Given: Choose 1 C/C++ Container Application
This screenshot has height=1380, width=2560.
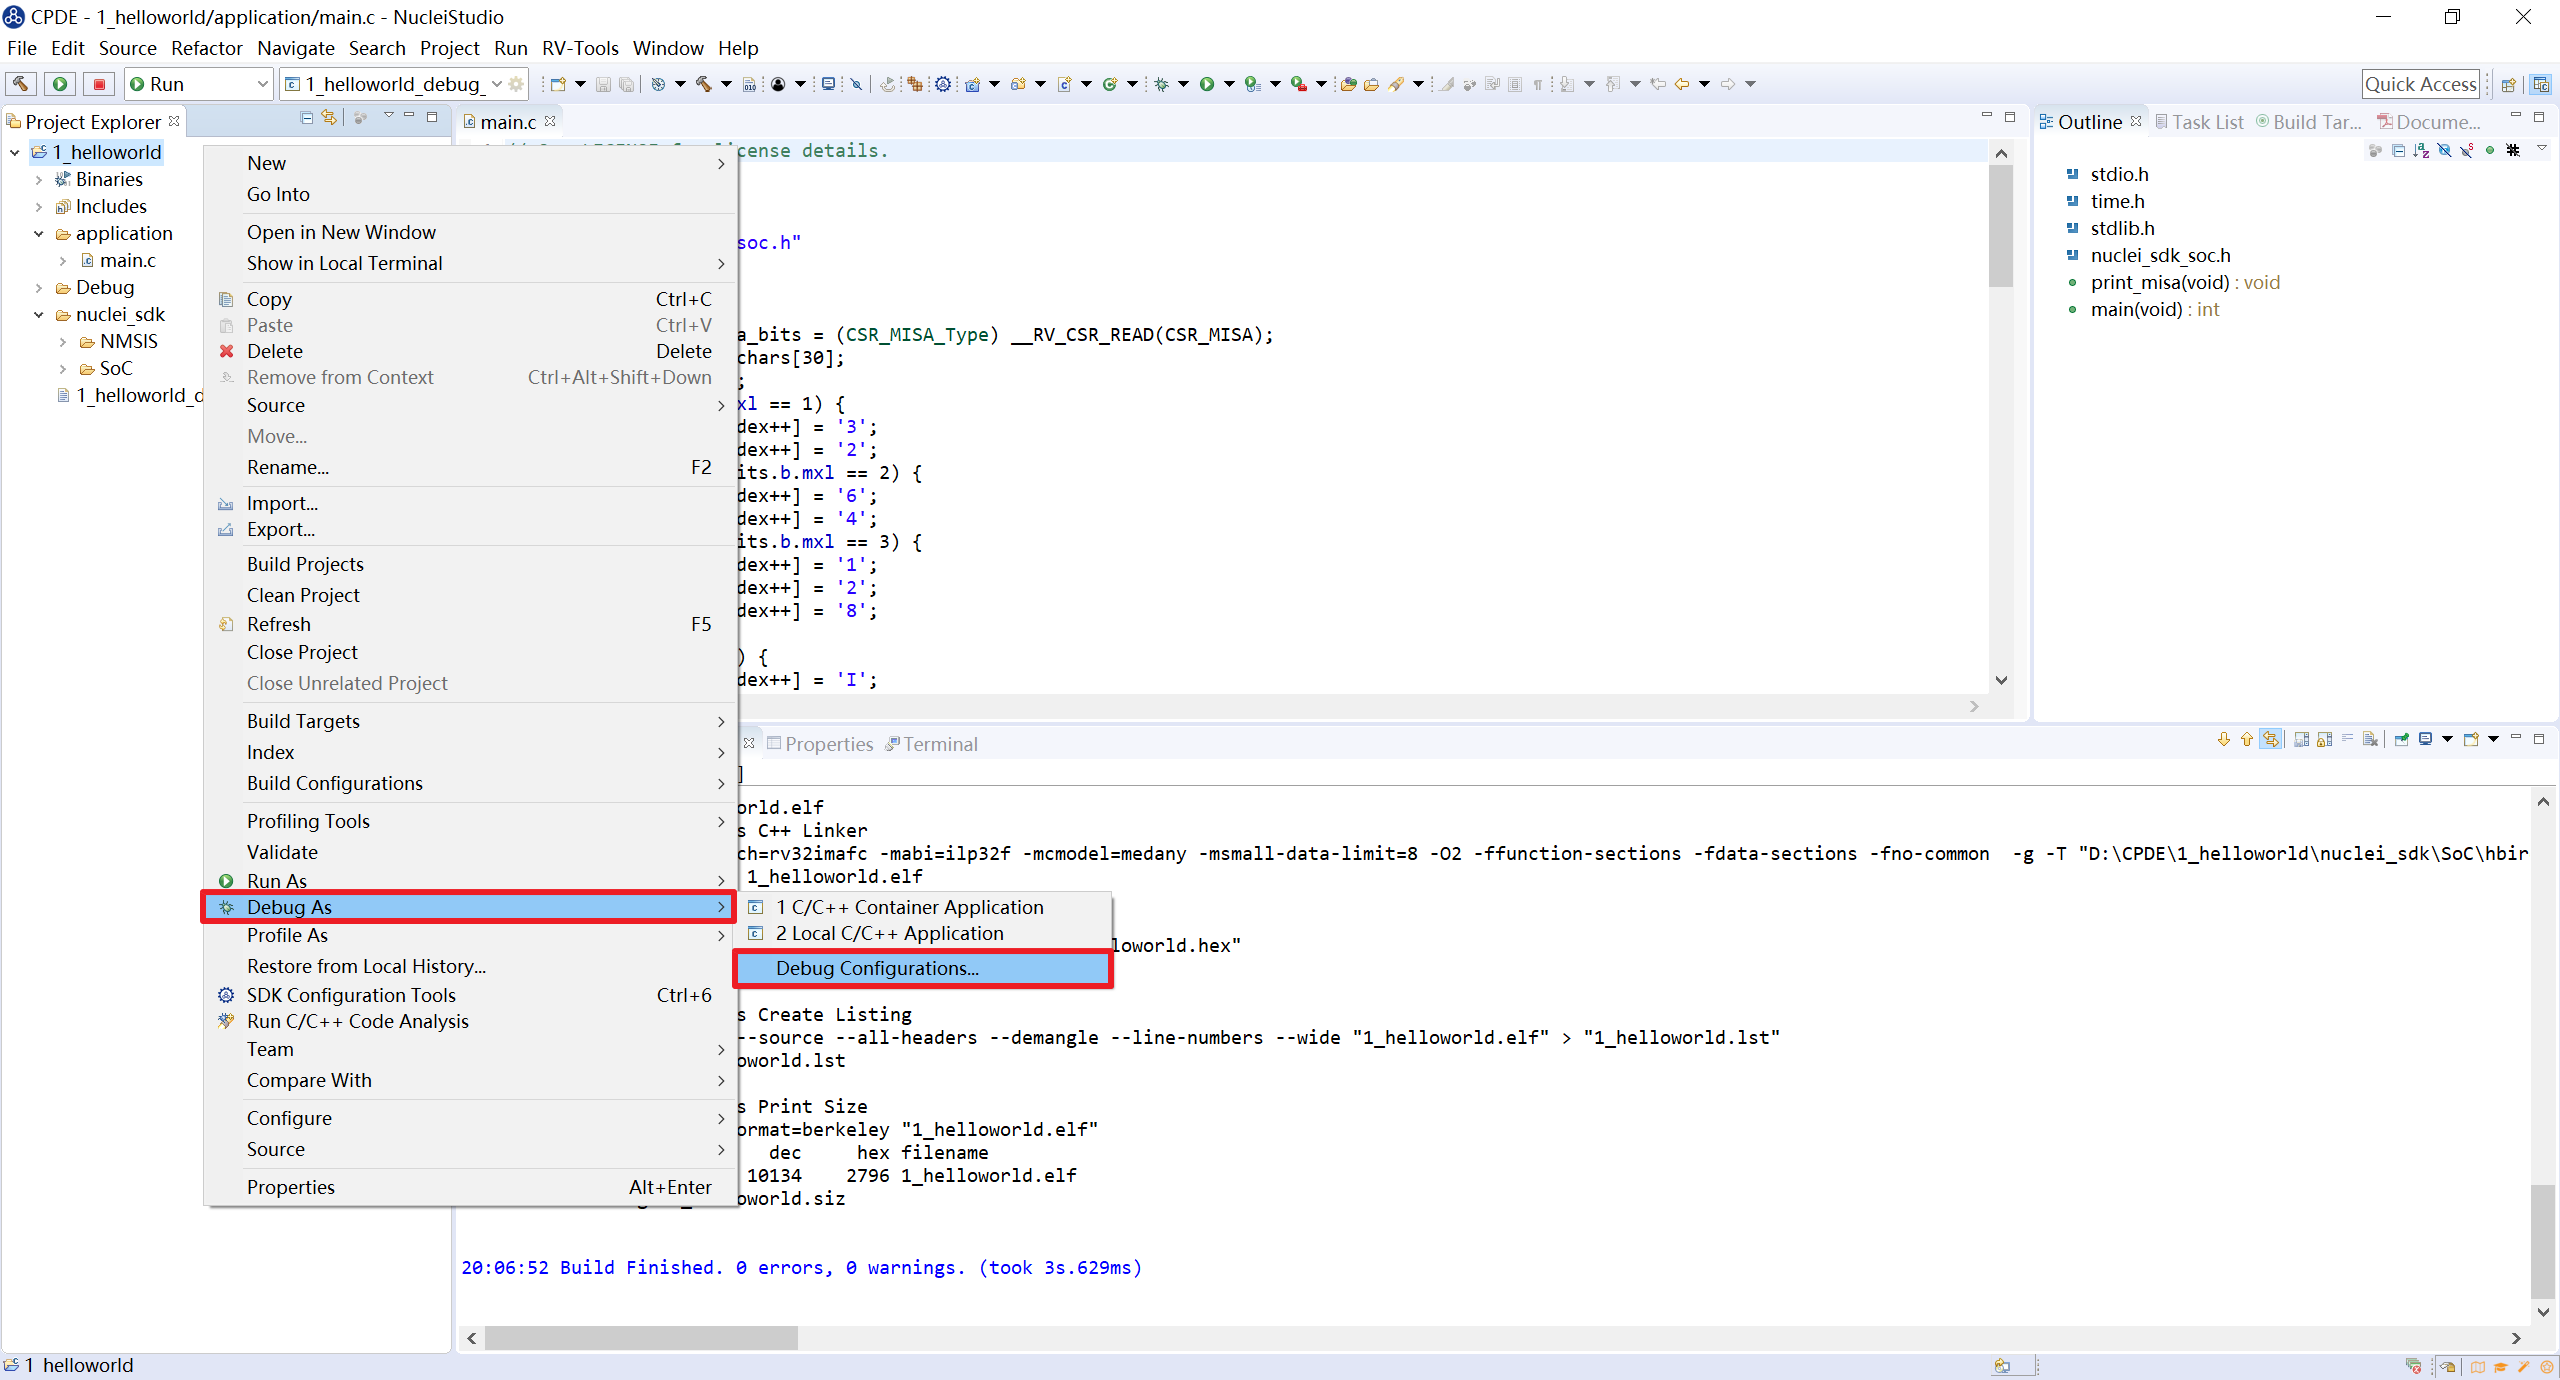Looking at the screenshot, I should point(922,907).
